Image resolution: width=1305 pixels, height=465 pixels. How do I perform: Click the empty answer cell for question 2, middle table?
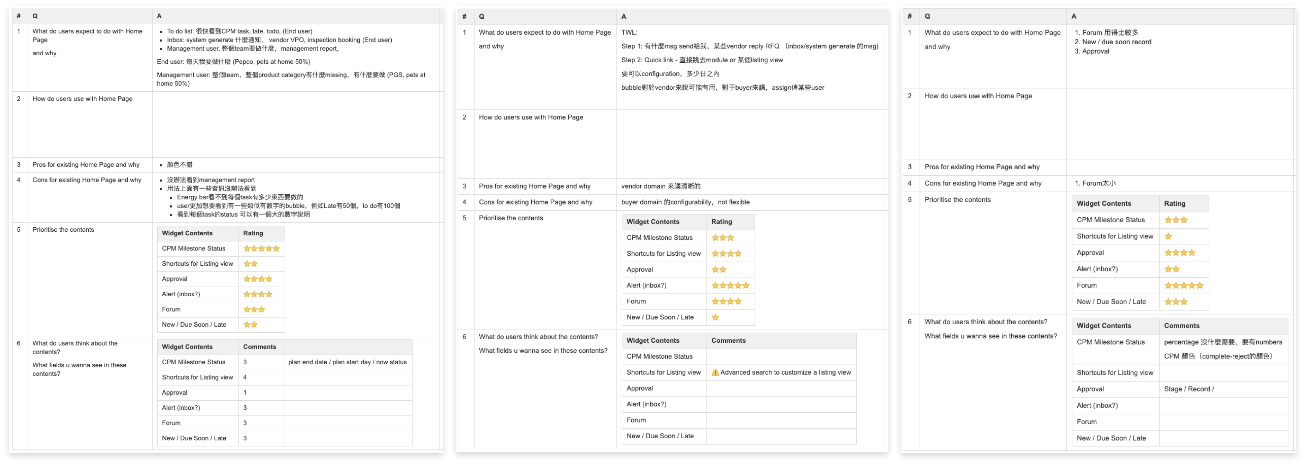point(753,143)
